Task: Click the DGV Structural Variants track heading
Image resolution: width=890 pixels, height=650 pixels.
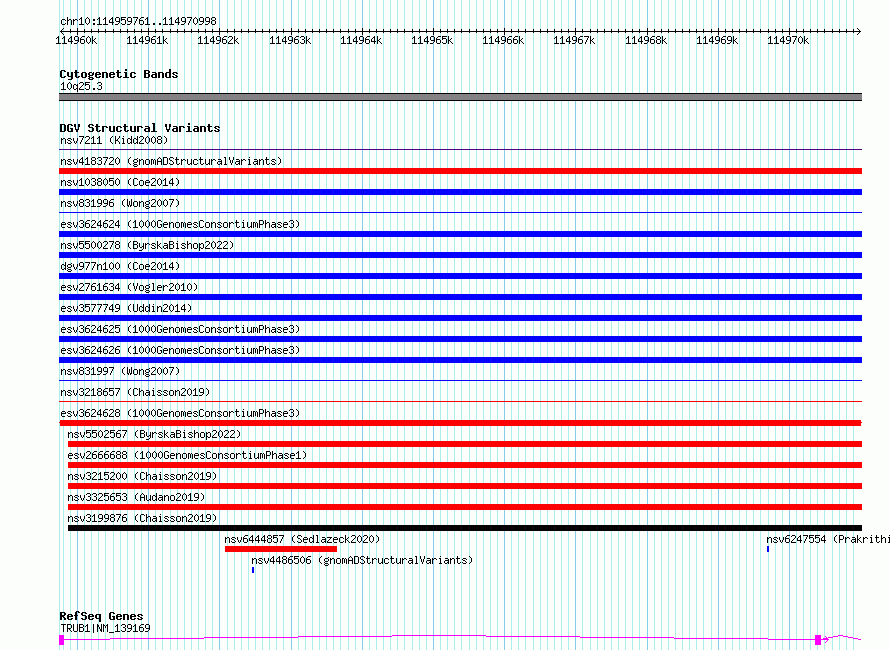Action: tap(139, 128)
